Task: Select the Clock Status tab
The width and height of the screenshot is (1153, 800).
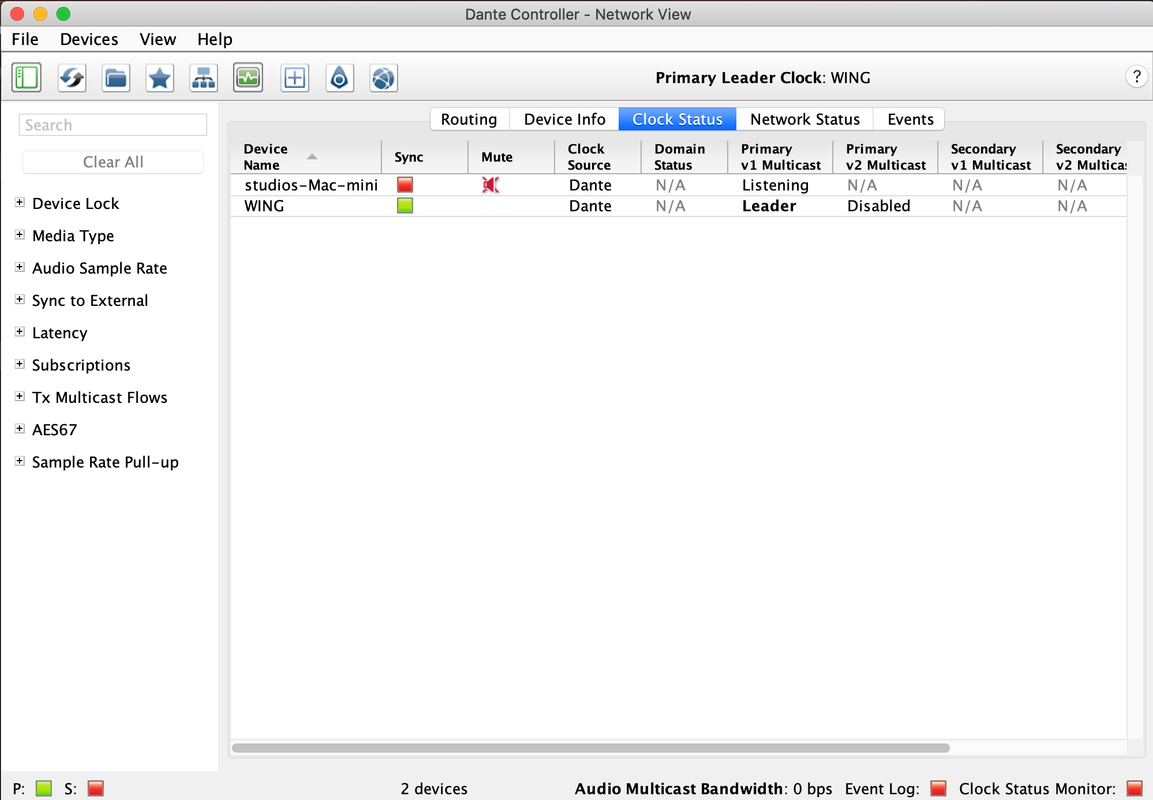Action: tap(677, 119)
